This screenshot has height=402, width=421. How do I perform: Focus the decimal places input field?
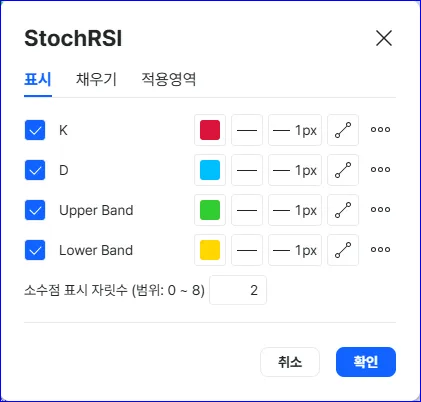238,290
